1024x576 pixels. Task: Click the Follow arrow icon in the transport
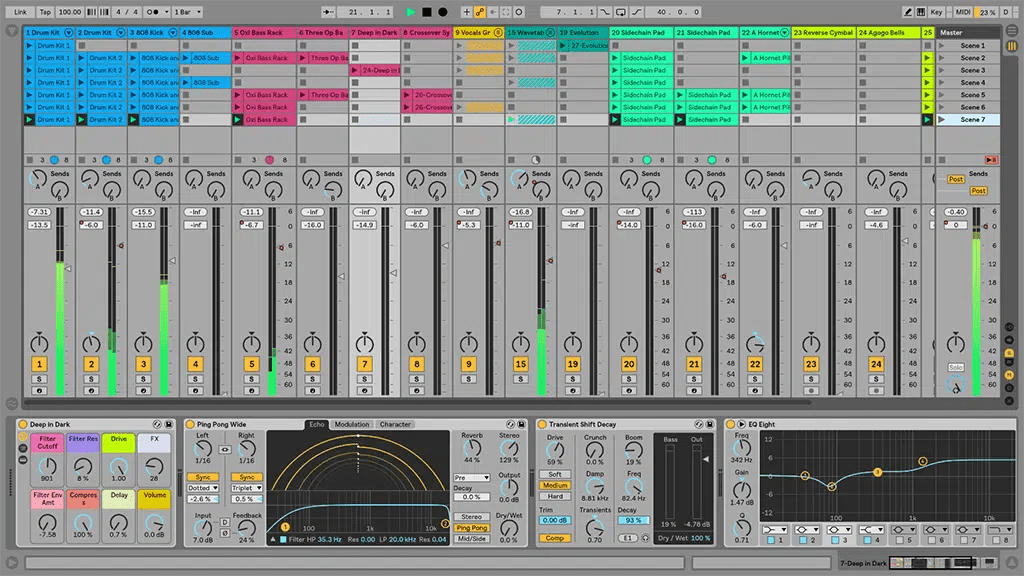point(493,11)
